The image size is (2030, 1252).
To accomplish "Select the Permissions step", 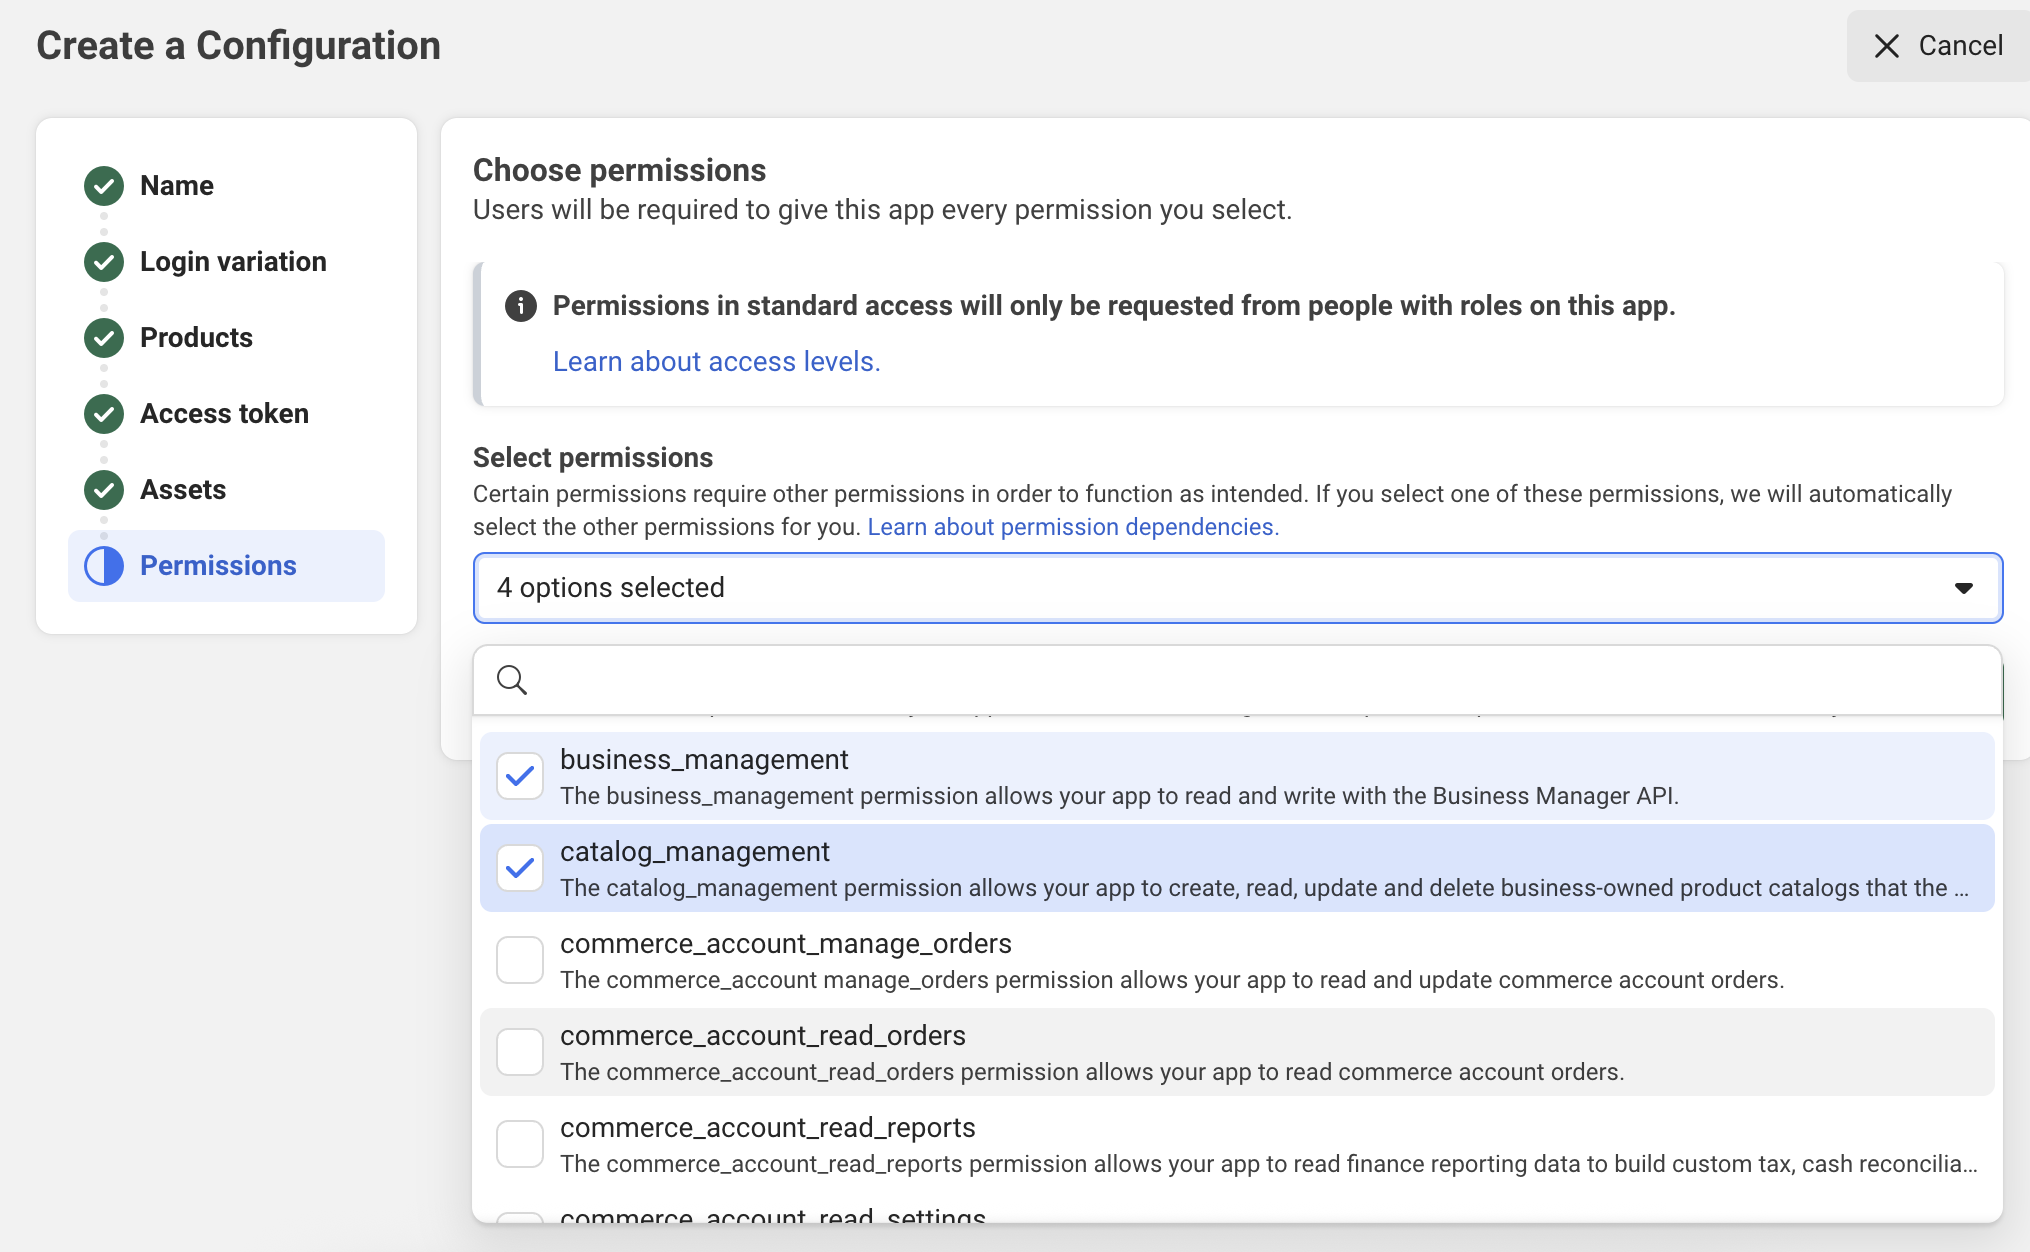I will click(226, 566).
